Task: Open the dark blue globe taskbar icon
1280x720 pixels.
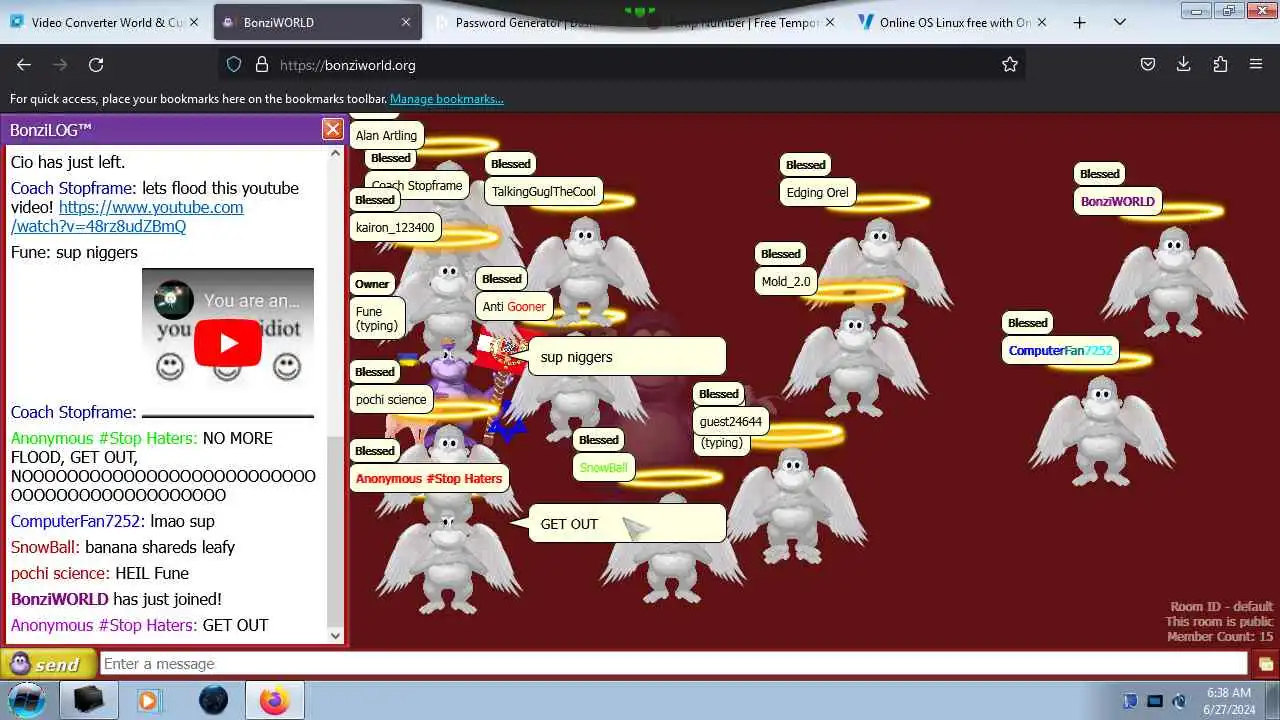Action: click(x=213, y=700)
